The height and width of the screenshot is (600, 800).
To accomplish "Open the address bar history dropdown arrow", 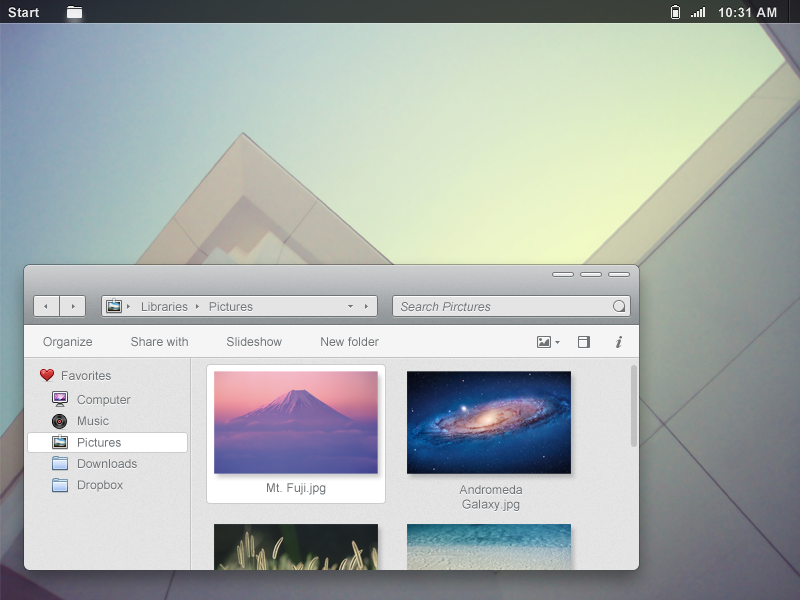I will (351, 306).
